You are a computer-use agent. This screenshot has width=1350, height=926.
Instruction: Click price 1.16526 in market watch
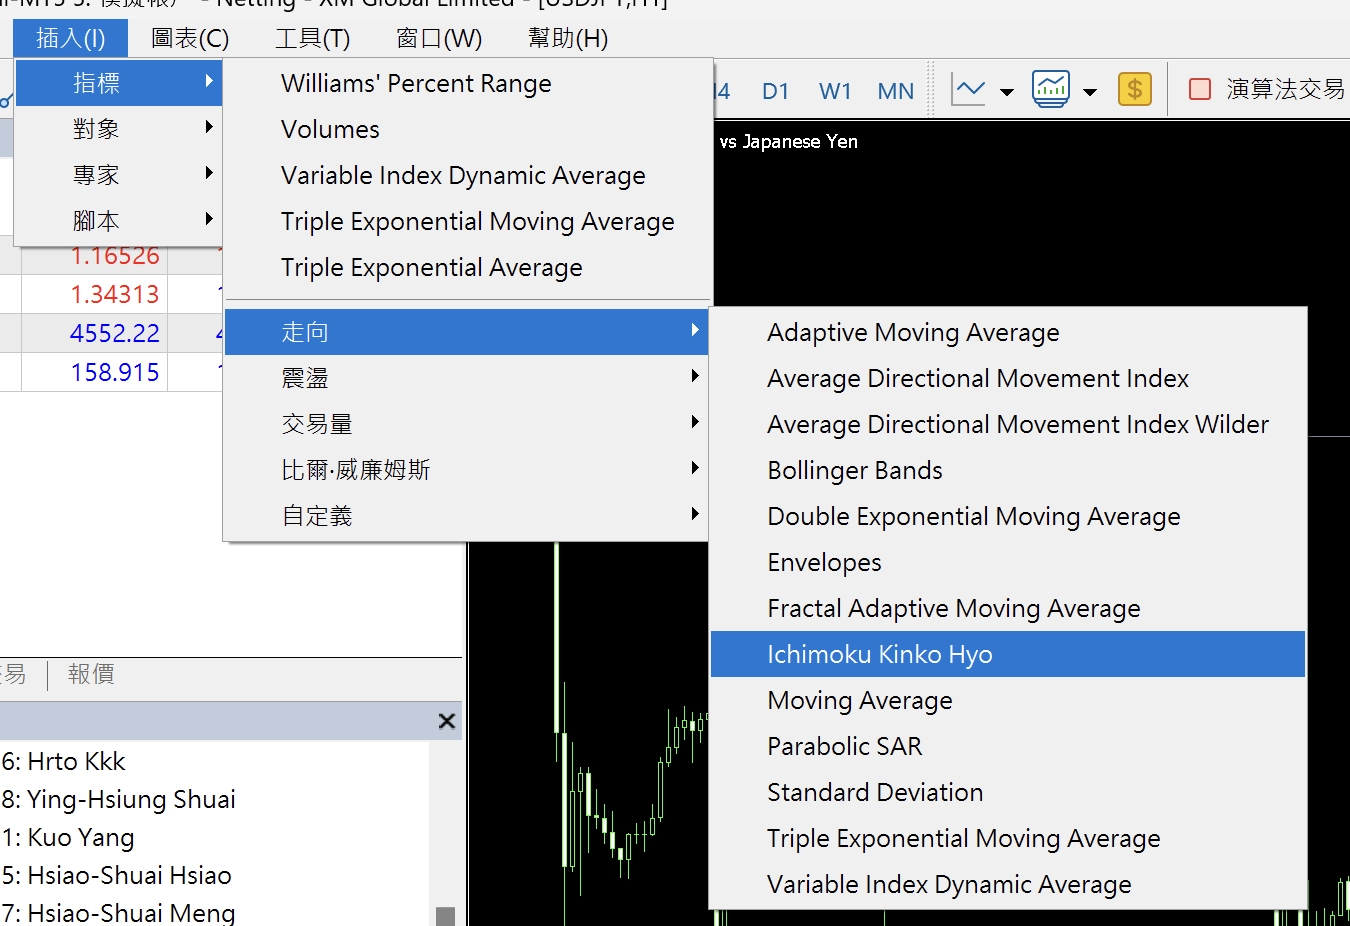pyautogui.click(x=115, y=256)
